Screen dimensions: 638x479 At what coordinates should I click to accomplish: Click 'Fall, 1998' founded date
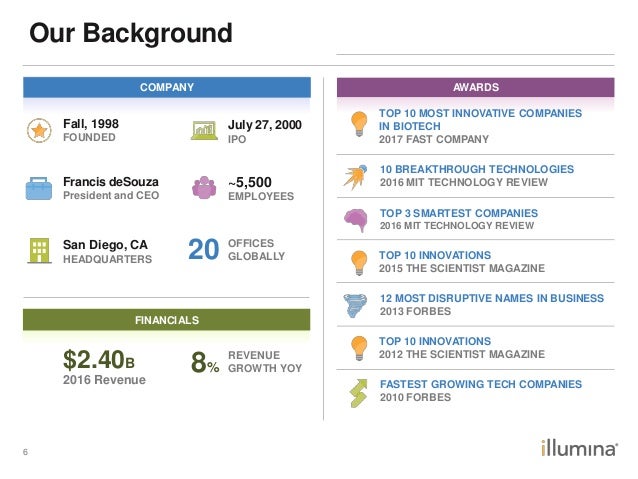[x=91, y=124]
